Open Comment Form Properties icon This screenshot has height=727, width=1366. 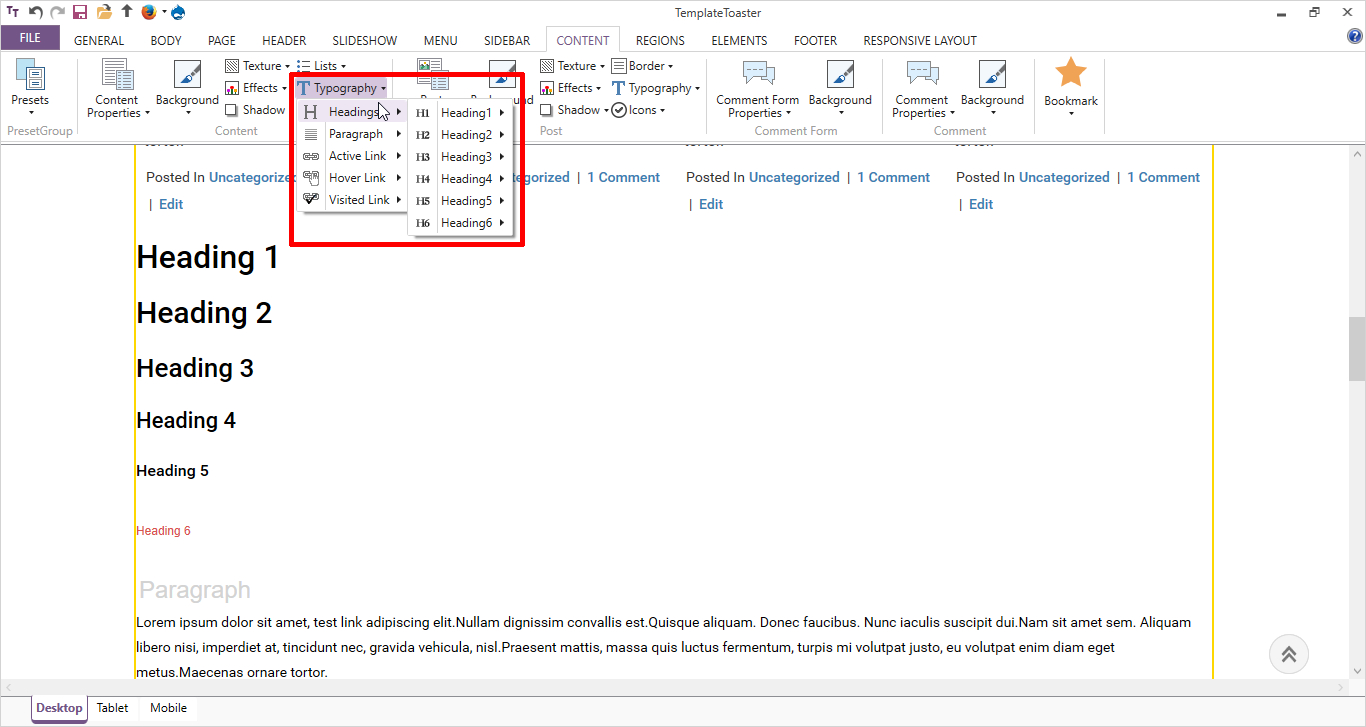758,76
